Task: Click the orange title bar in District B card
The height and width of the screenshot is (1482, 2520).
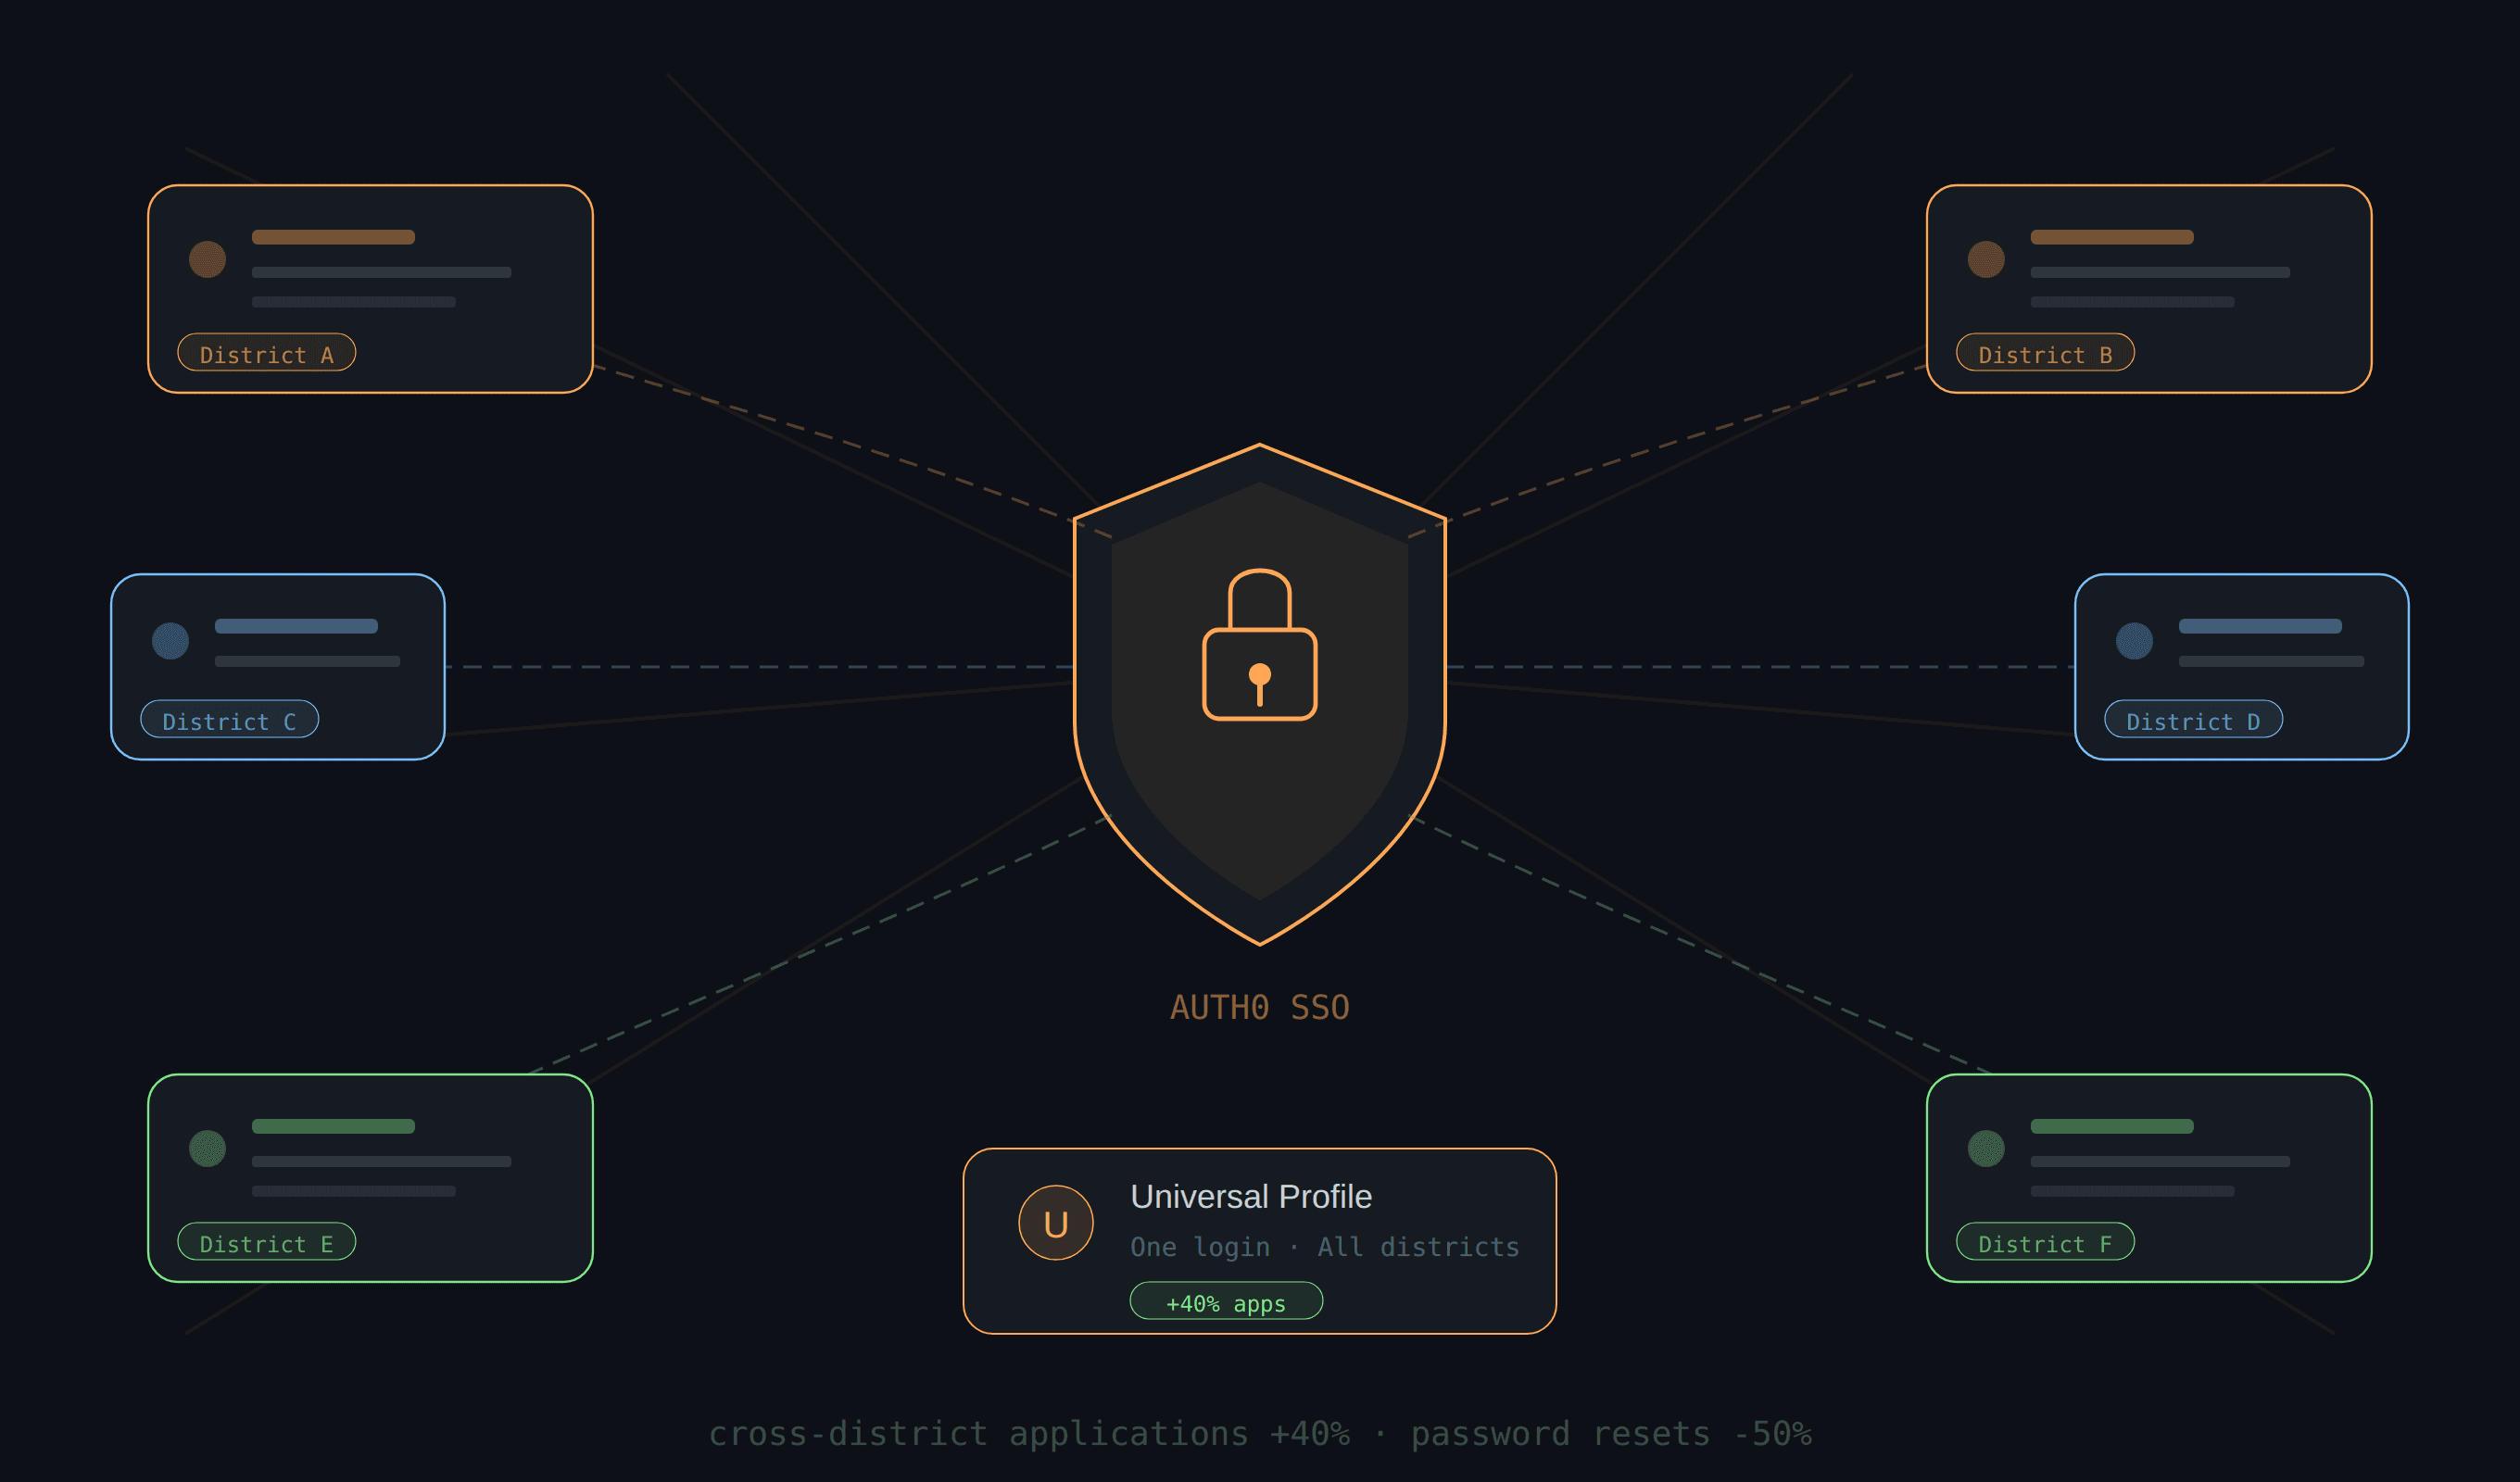Action: click(x=2112, y=237)
